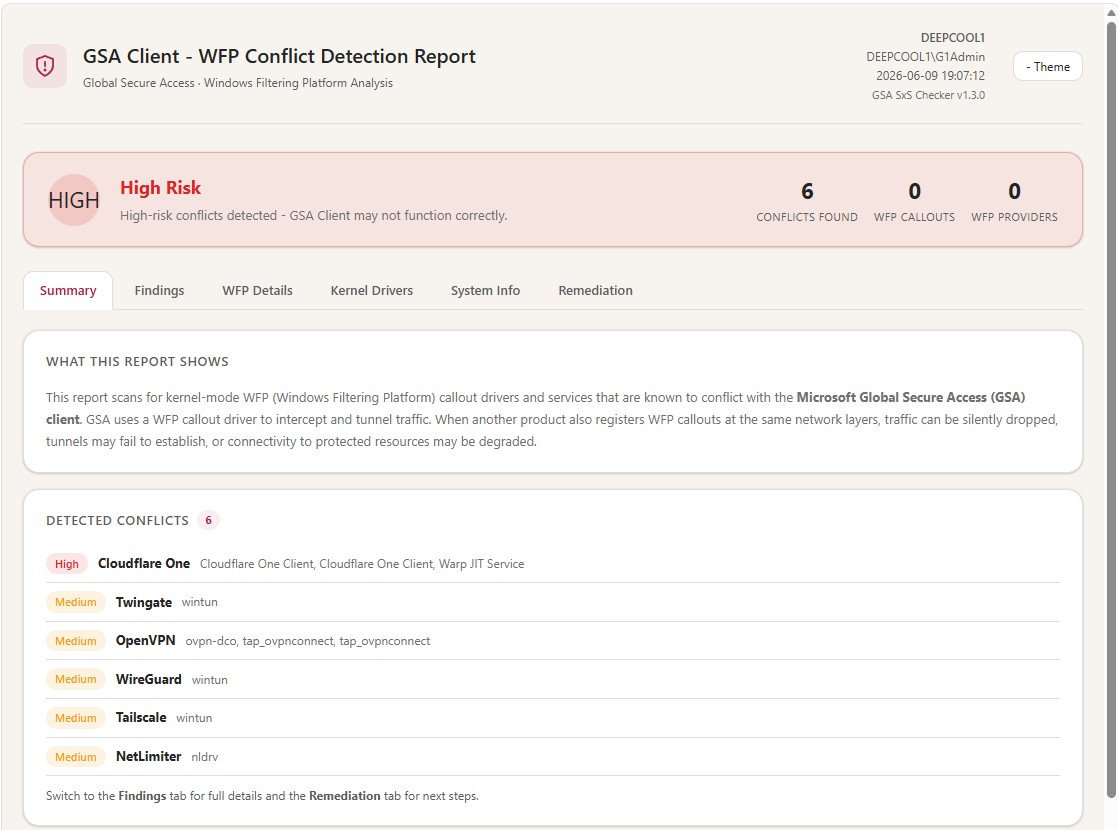Viewport: 1118px width, 830px height.
Task: Click the DEEPCOOL1 hostname text
Action: (x=953, y=38)
